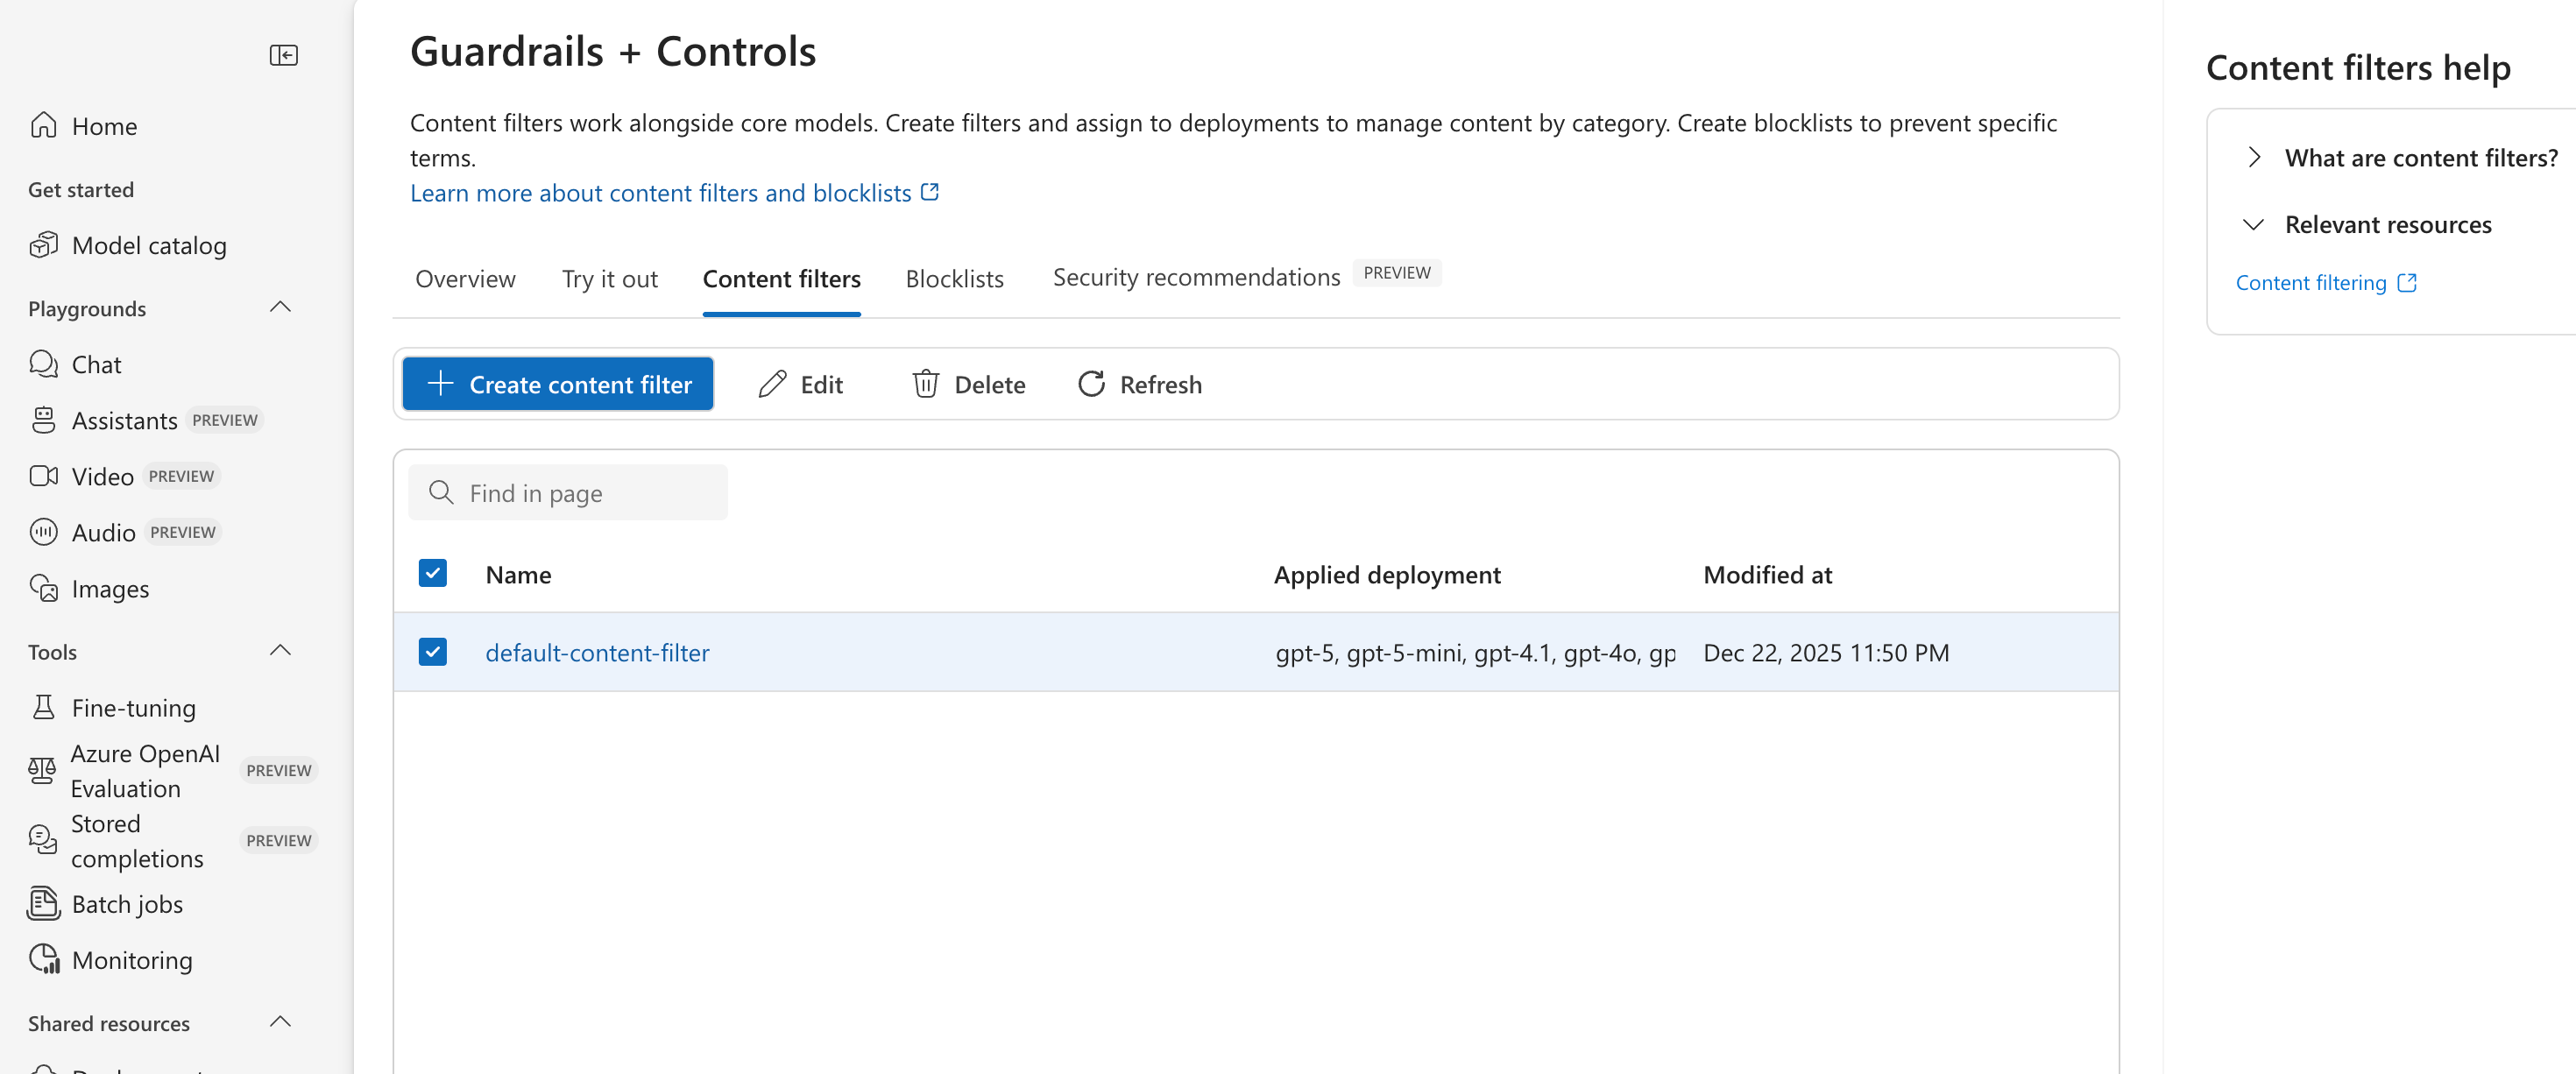Switch to the Blocklists tab
This screenshot has height=1074, width=2576.
click(954, 279)
